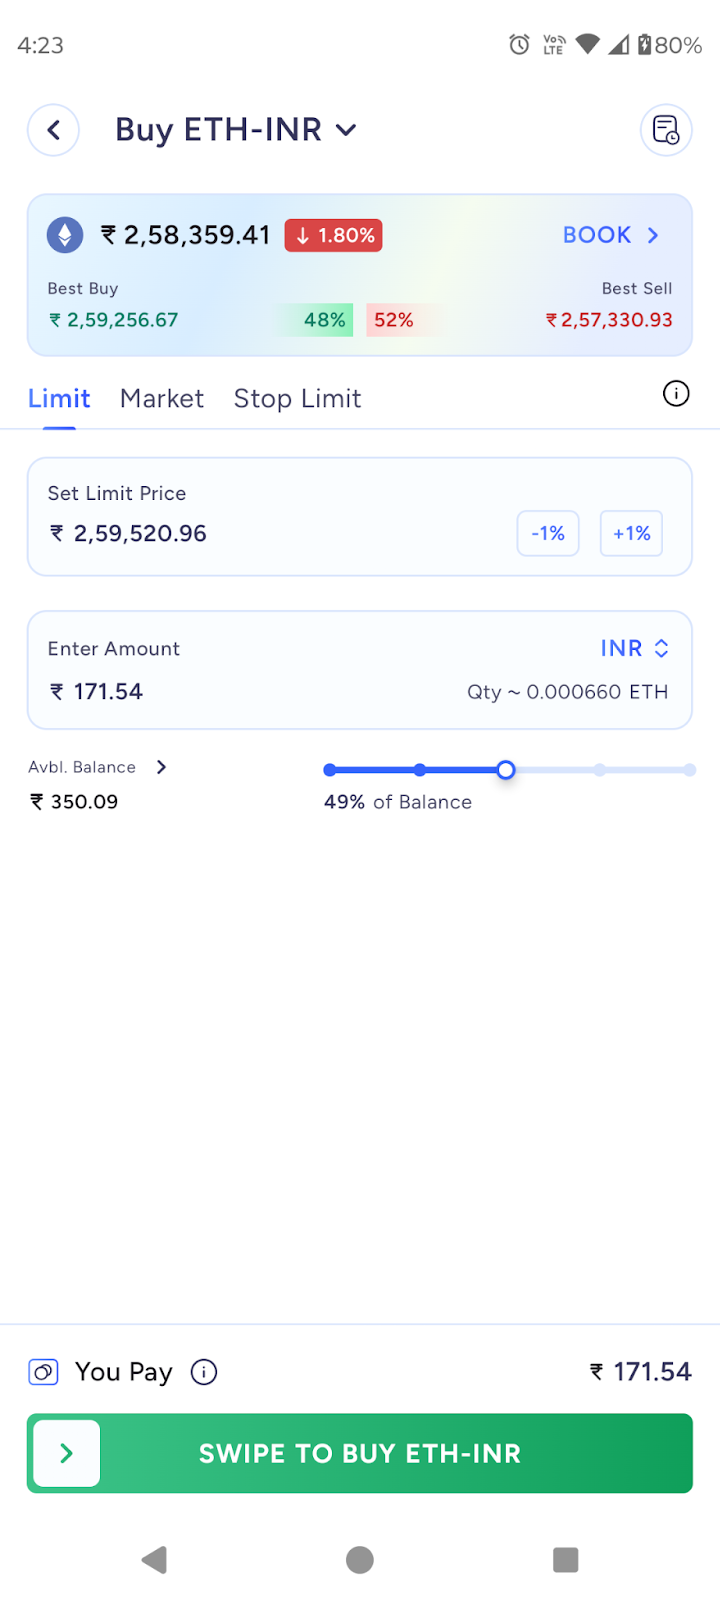Toggle amount currency INR switcher

coord(634,648)
